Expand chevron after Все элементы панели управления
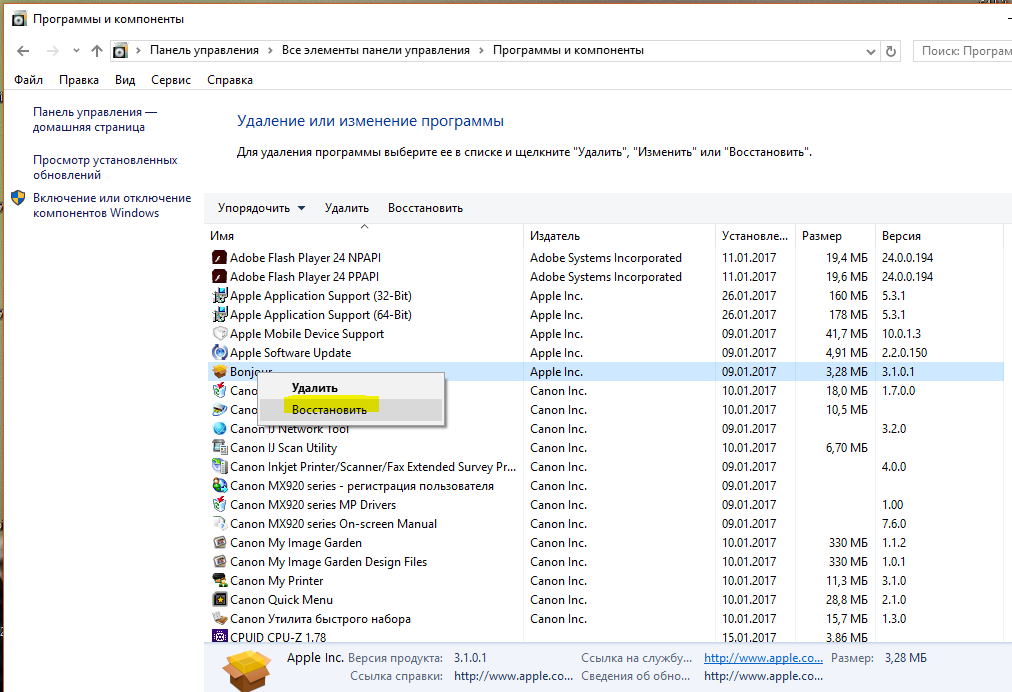 click(x=481, y=50)
